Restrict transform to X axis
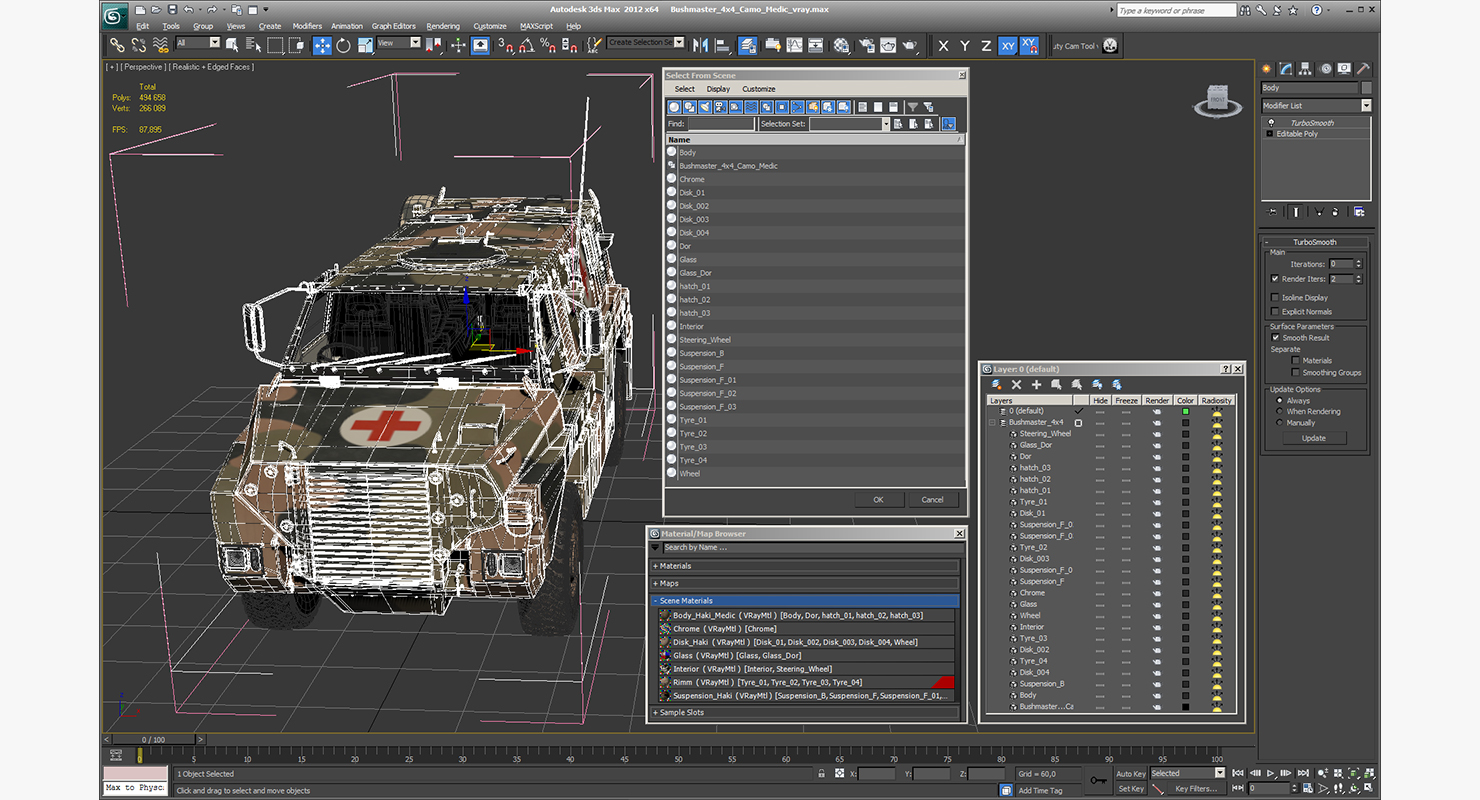 pyautogui.click(x=943, y=45)
